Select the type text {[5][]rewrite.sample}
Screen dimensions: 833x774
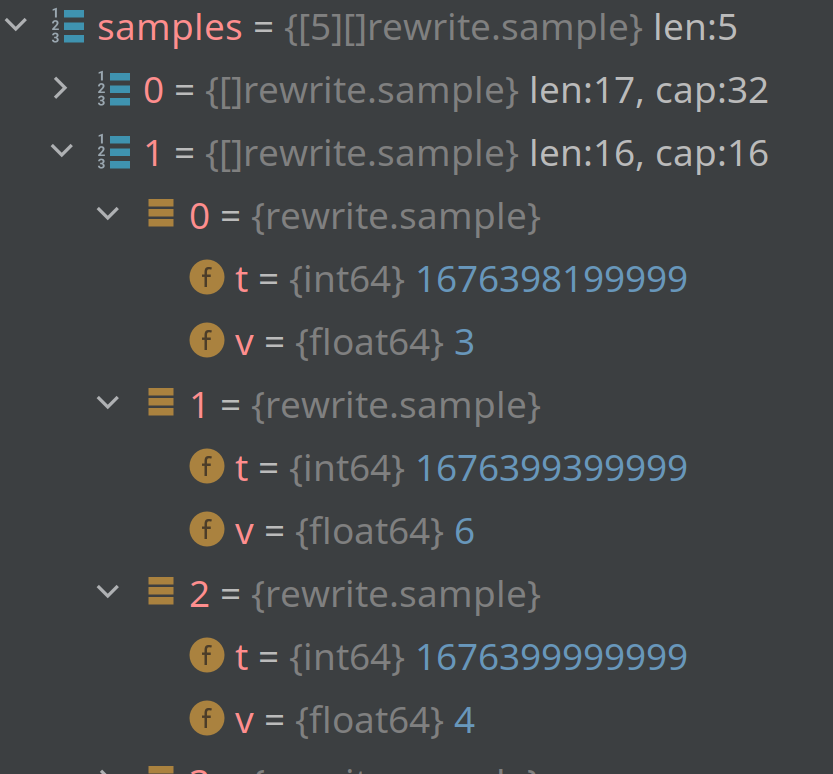pyautogui.click(x=464, y=28)
